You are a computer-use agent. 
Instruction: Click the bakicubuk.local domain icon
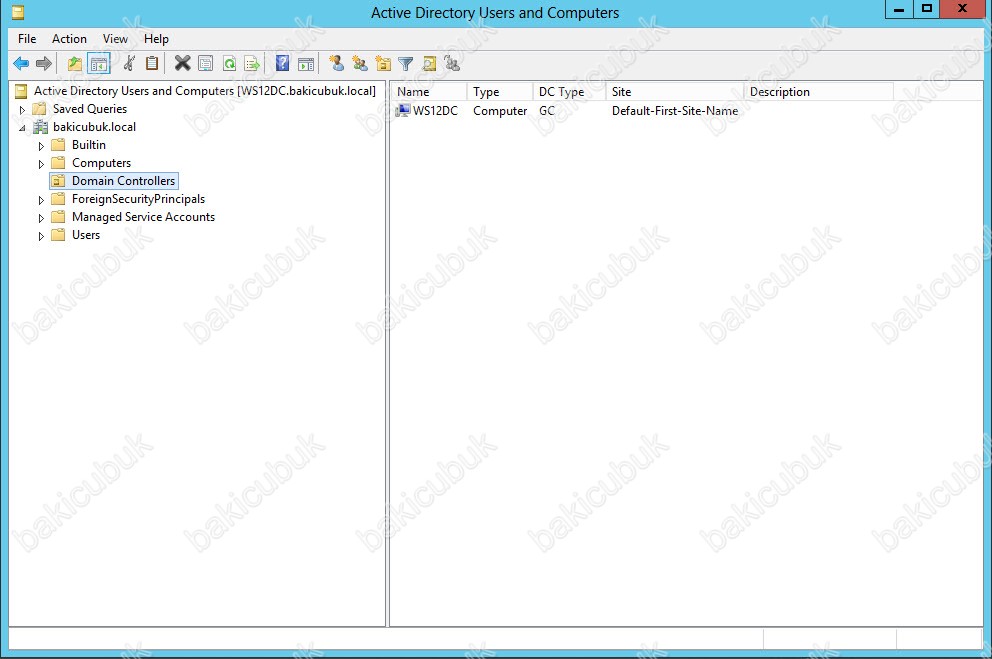40,127
